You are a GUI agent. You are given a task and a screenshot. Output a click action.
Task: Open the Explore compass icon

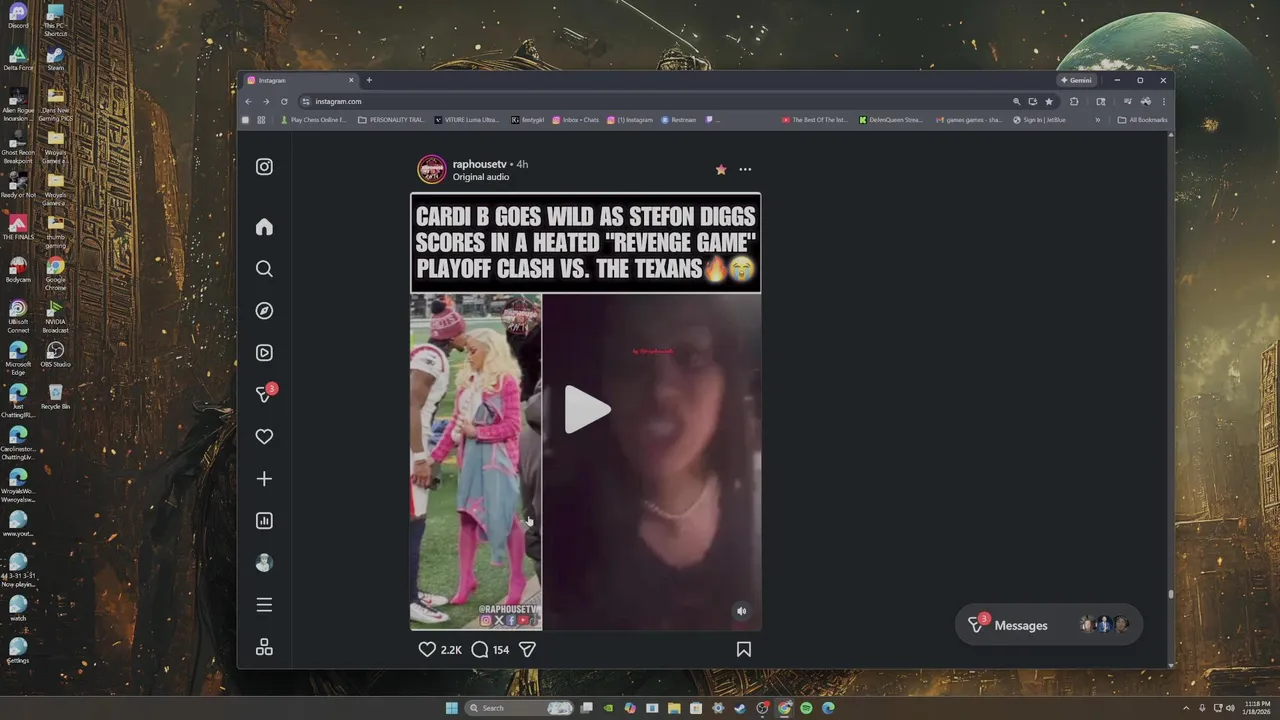(264, 311)
